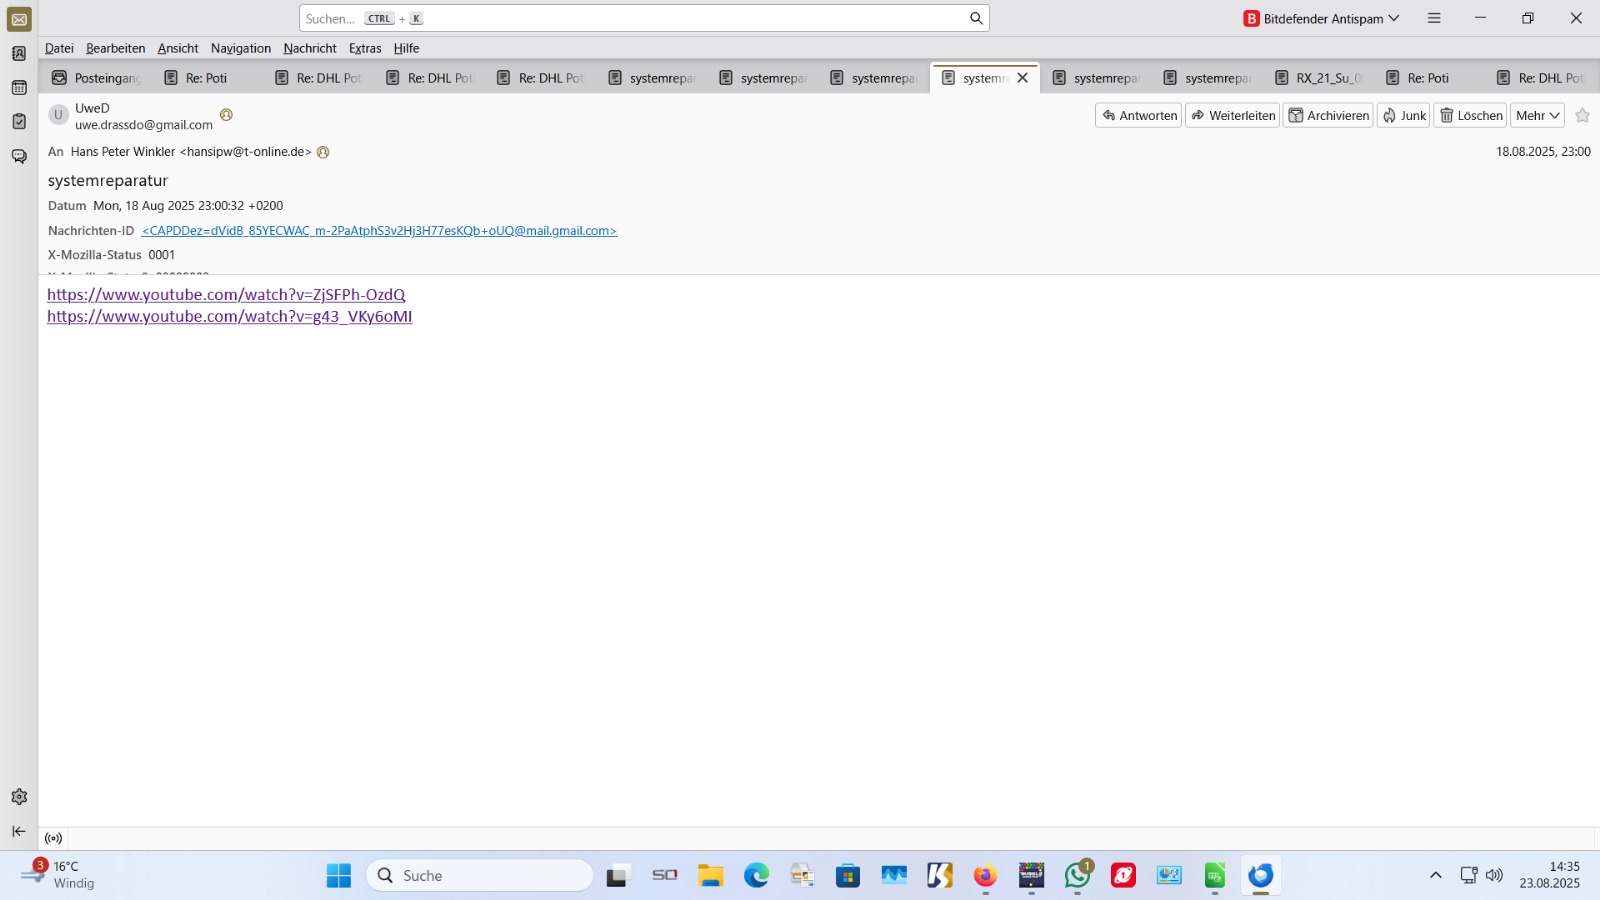Click the recipient Hans Peter Winkler
This screenshot has height=900, width=1600.
191,152
